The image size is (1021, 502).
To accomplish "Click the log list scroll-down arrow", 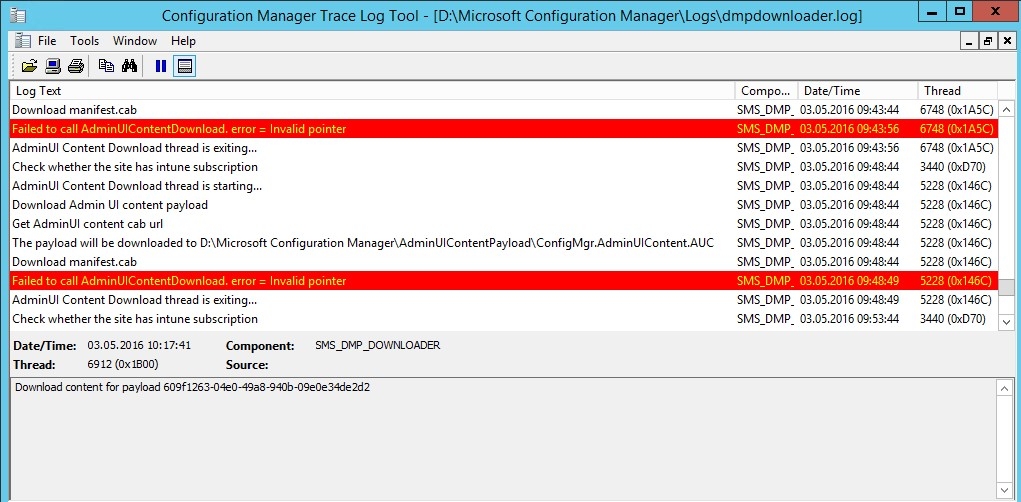I will (x=1006, y=322).
